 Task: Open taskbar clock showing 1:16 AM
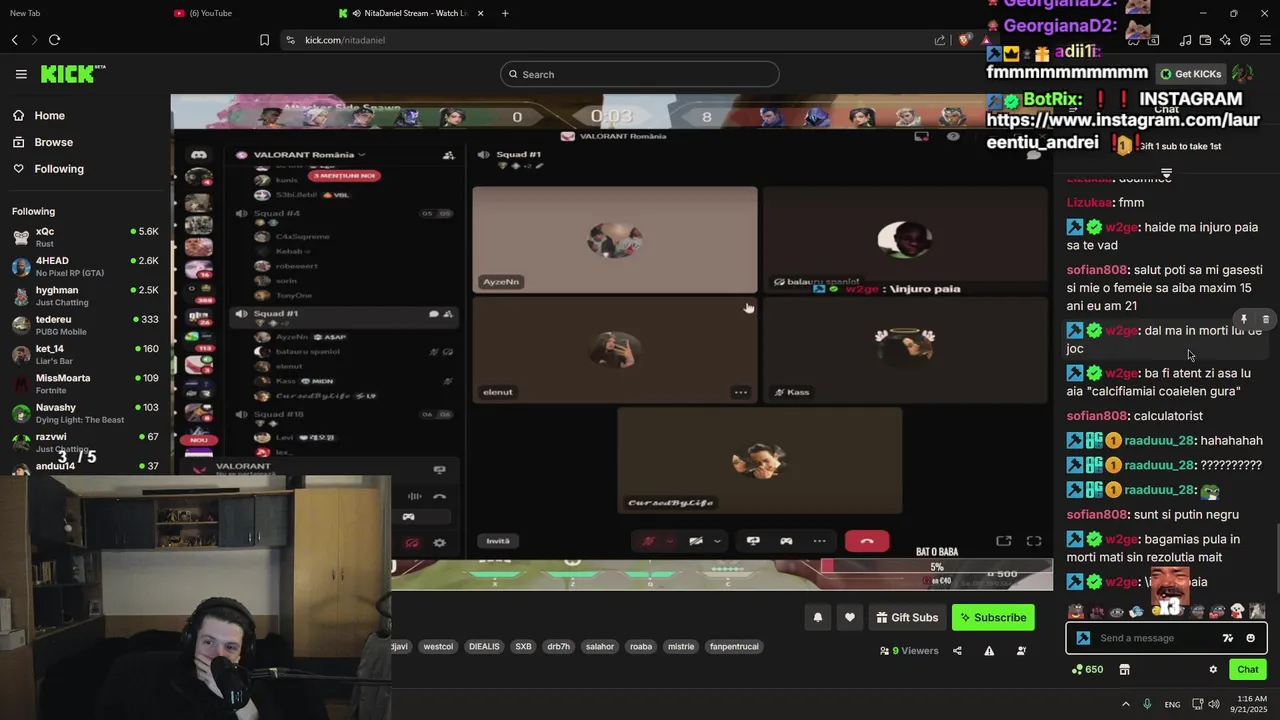[x=1249, y=704]
